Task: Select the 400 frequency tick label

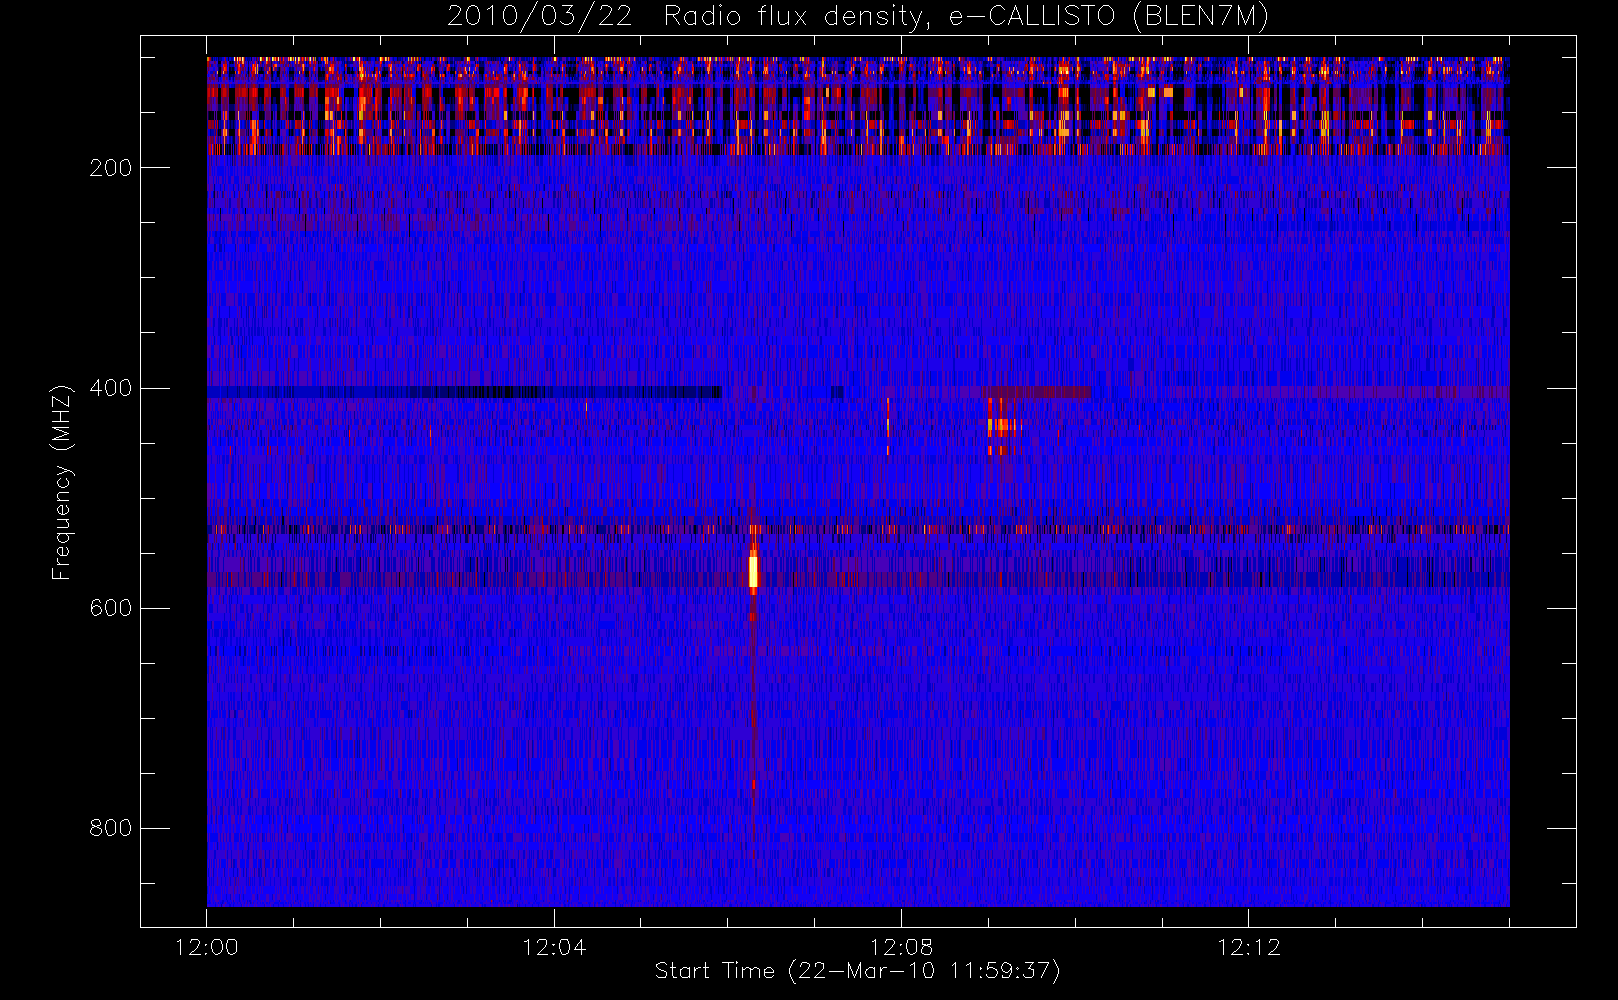Action: click(x=111, y=388)
